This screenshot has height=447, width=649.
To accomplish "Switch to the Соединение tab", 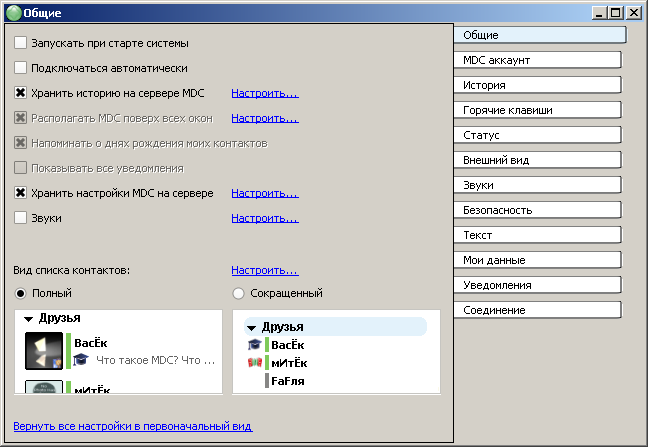I will pos(537,310).
